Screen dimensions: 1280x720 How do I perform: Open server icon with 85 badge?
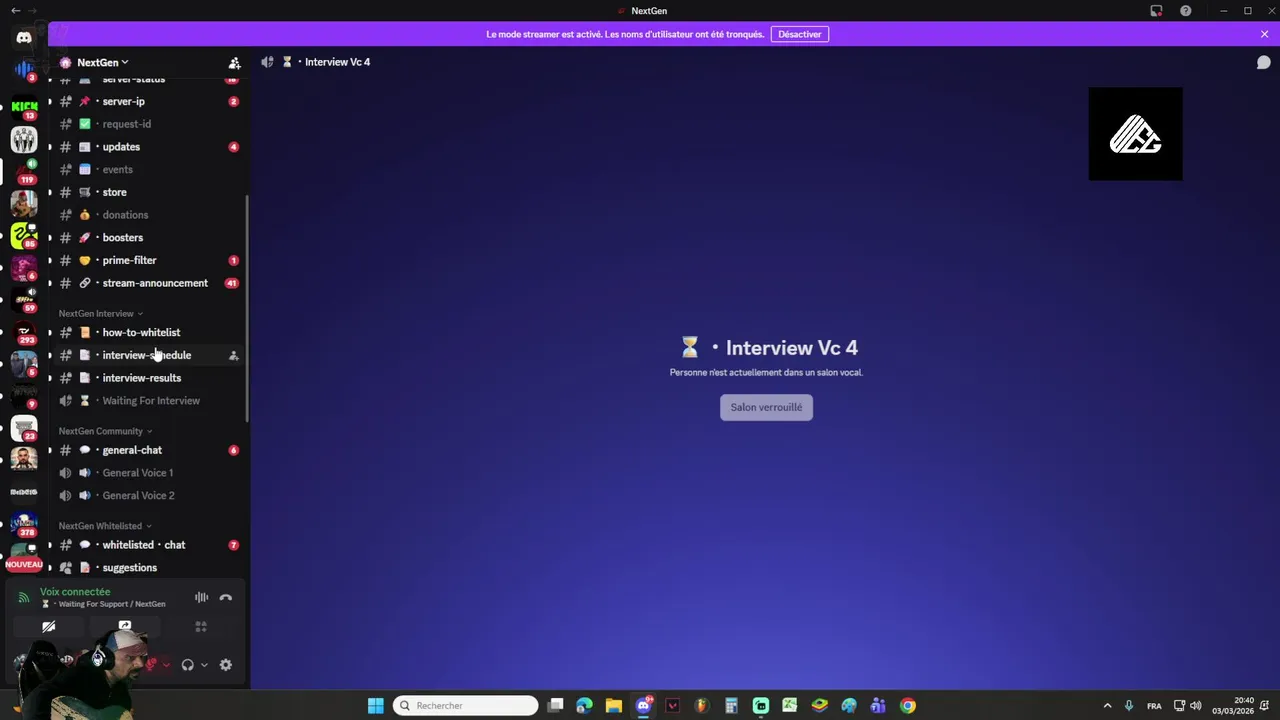(24, 235)
